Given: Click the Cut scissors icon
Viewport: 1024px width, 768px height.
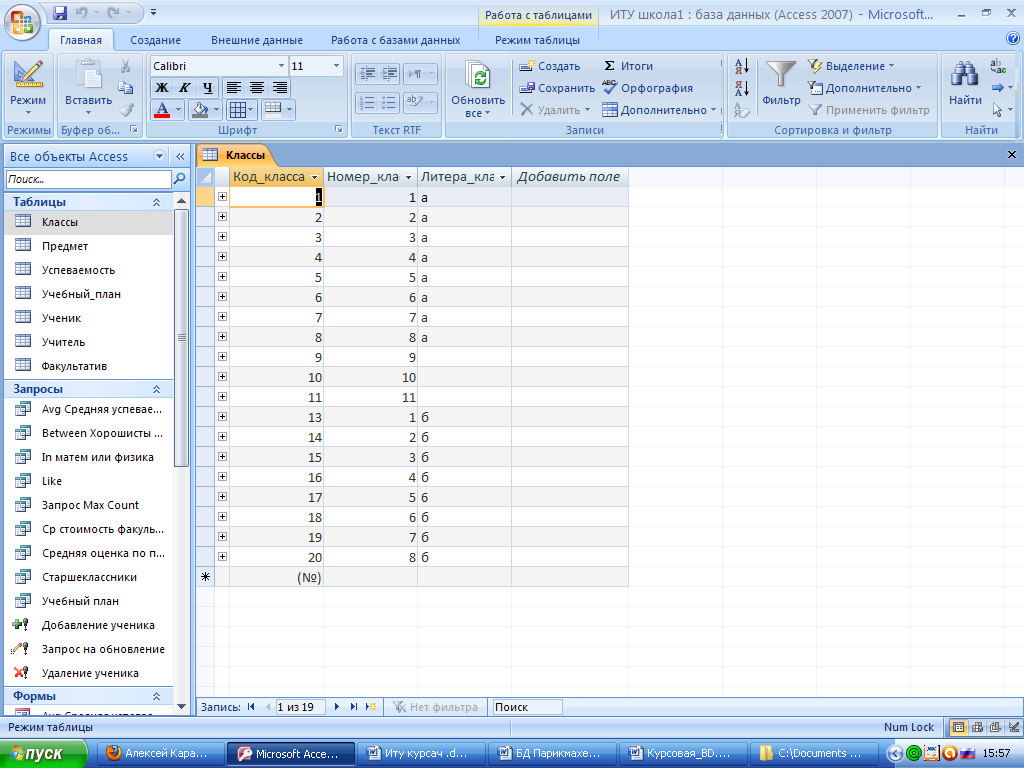Looking at the screenshot, I should coord(125,66).
